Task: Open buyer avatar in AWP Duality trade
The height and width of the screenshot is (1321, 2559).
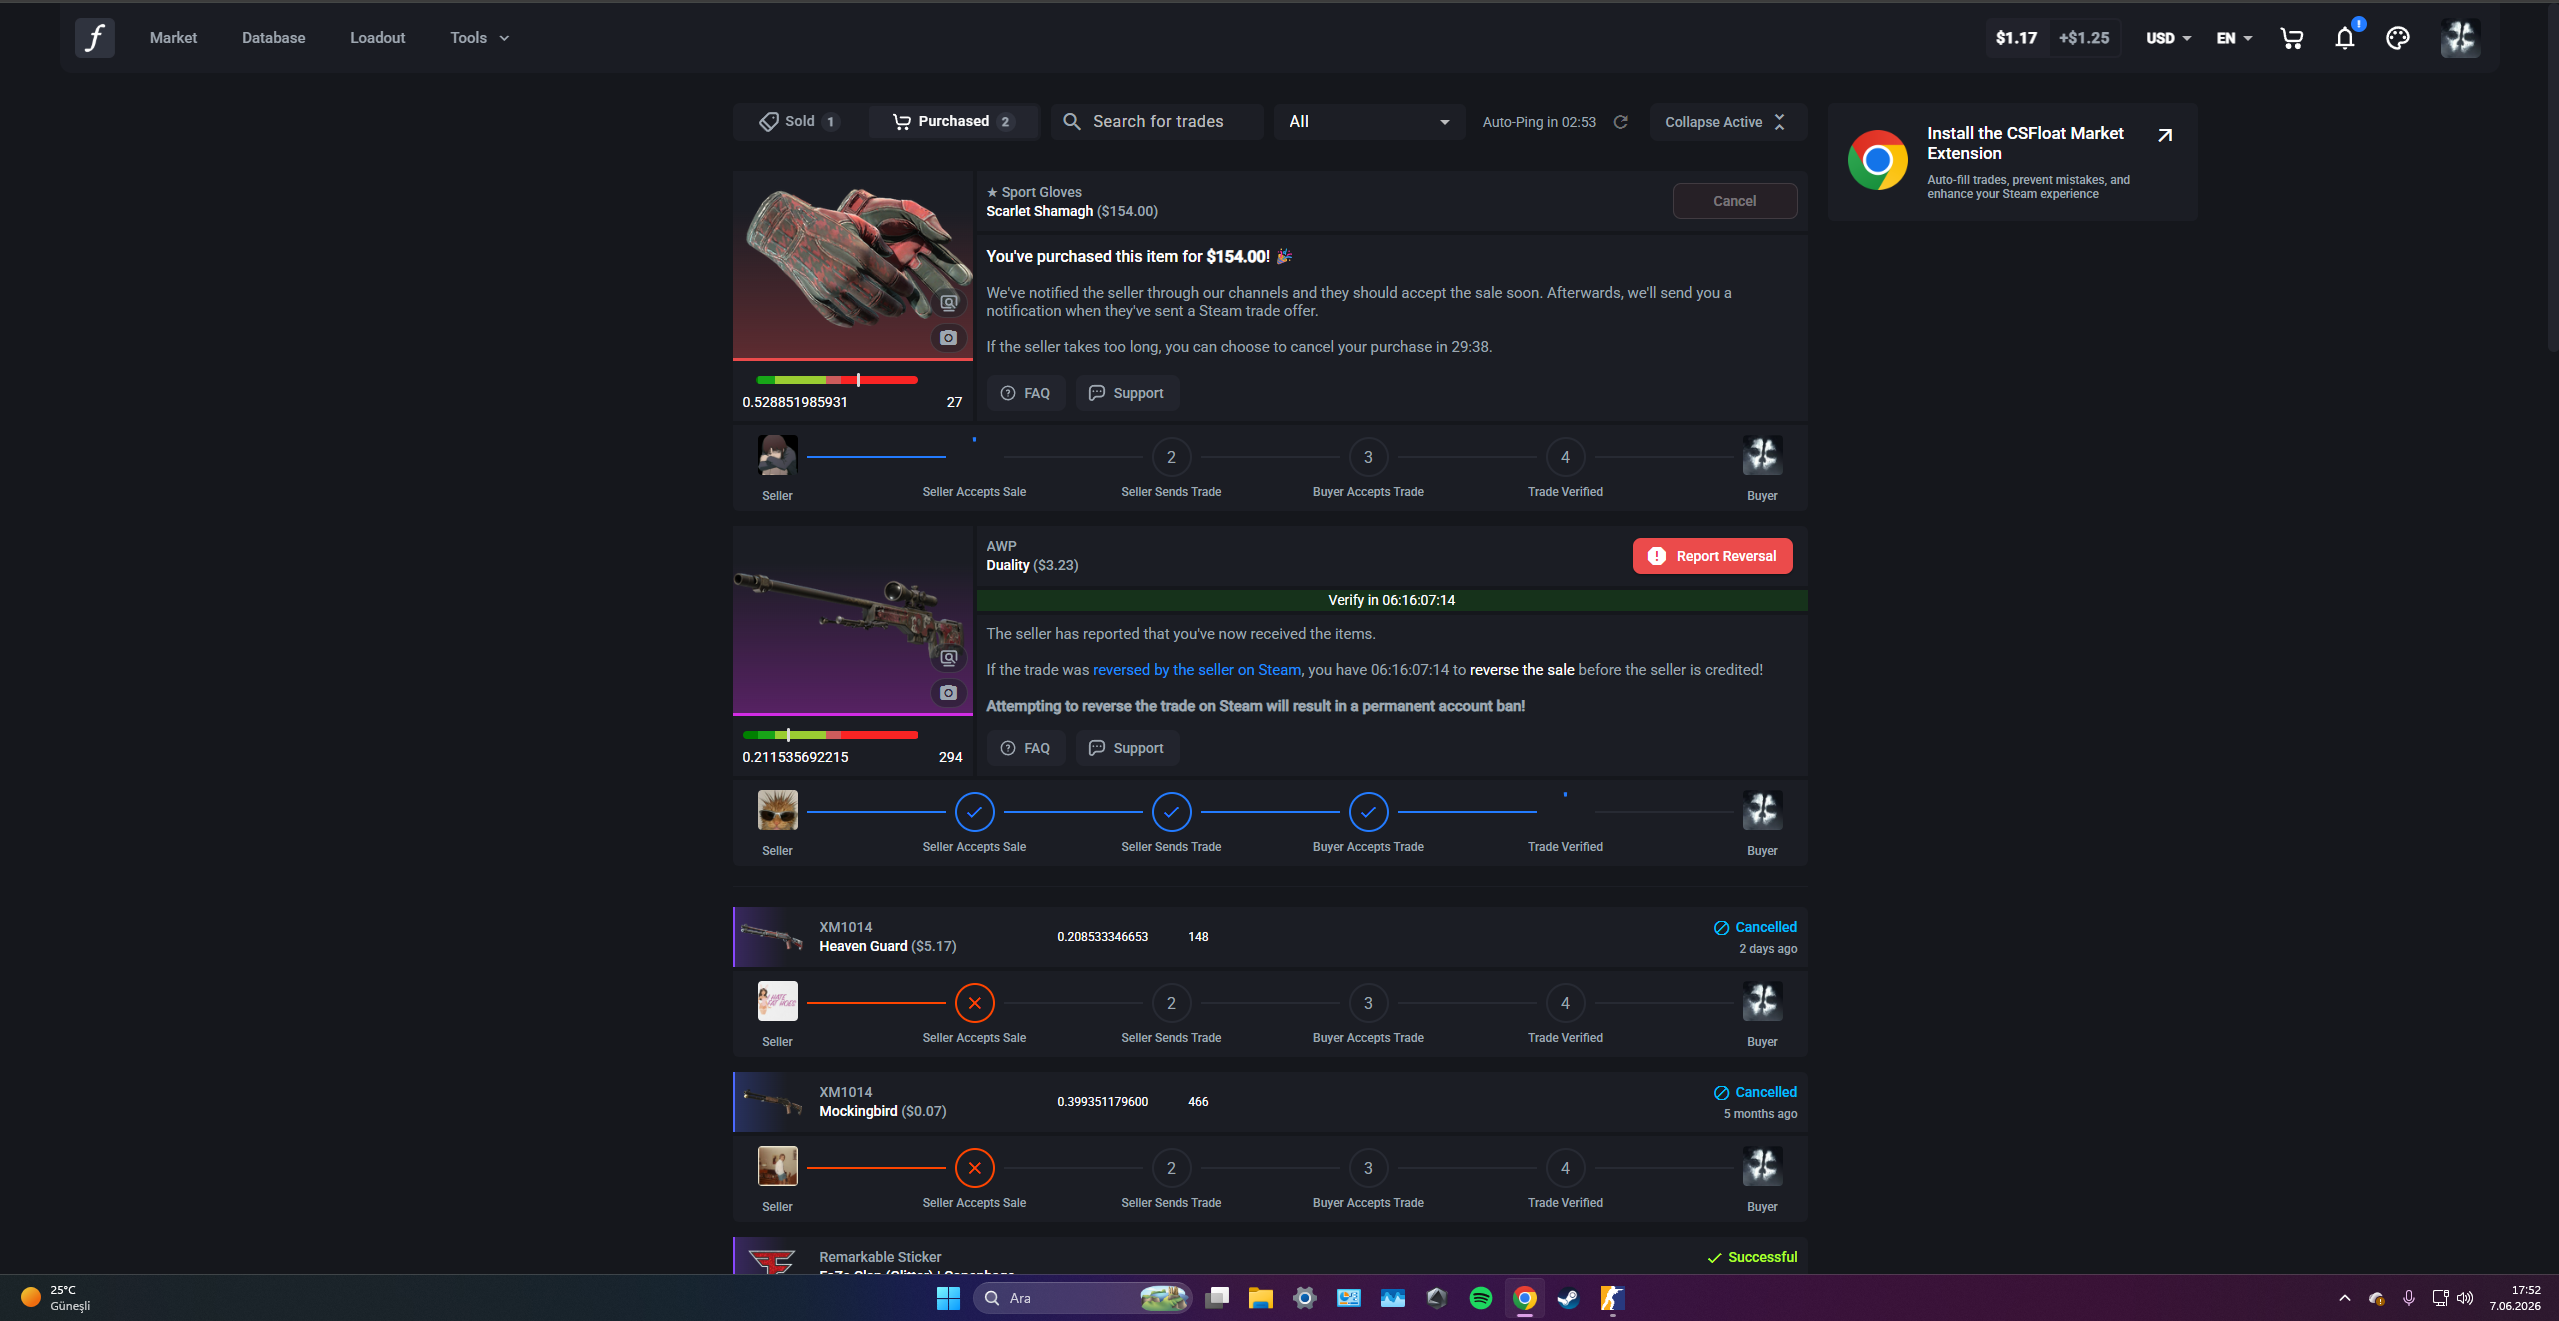Action: coord(1762,810)
